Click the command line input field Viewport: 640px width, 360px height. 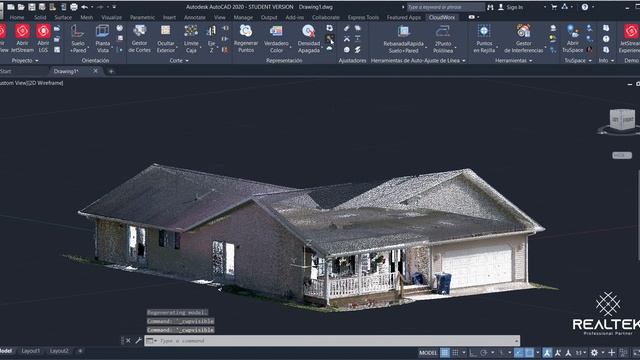(332, 340)
